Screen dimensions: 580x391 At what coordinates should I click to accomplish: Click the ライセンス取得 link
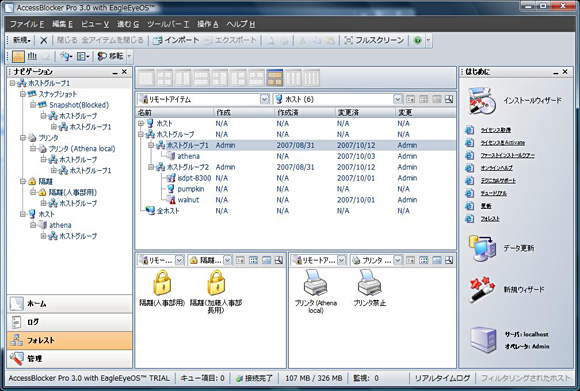(x=496, y=130)
